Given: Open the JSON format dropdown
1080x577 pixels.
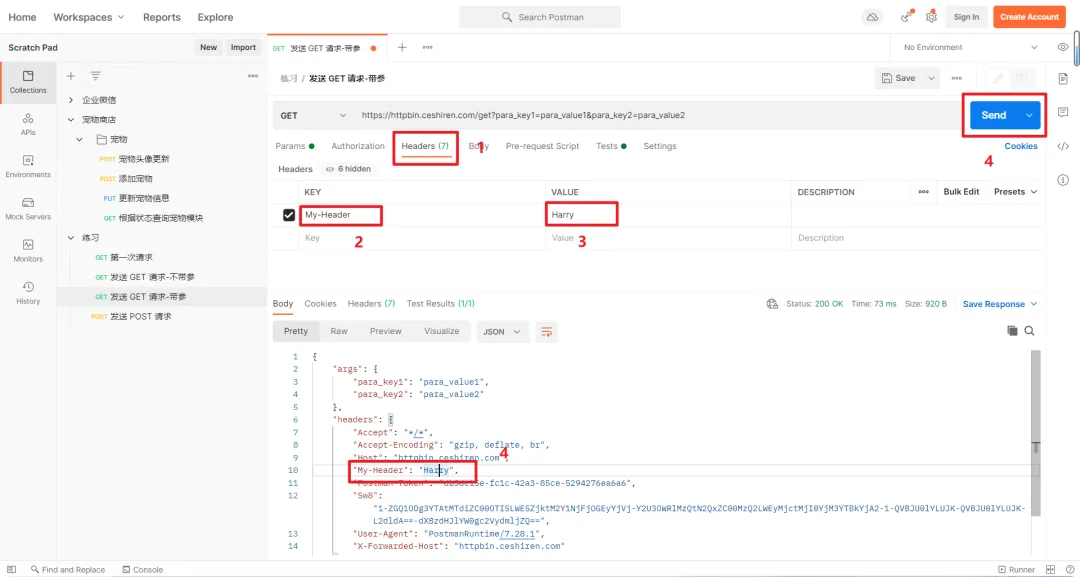Looking at the screenshot, I should point(503,331).
